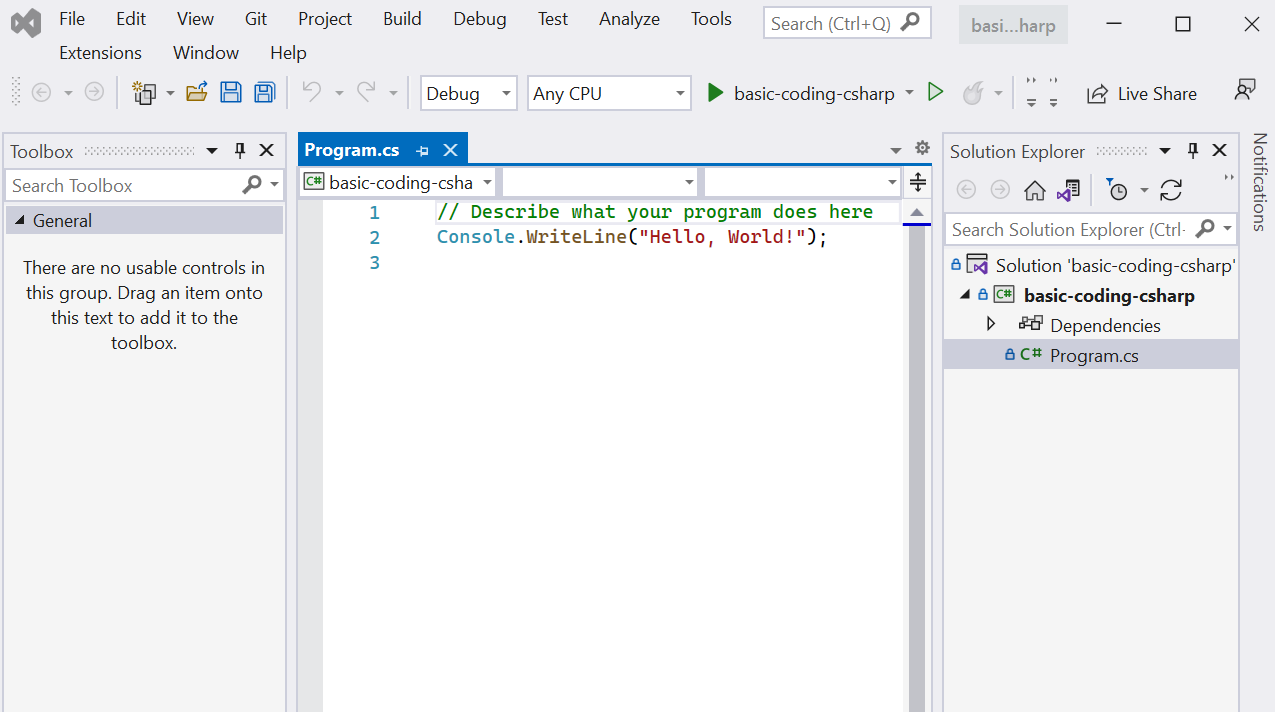Screen dimensions: 1275x712
Task: Click magnifier icon in Search Solution Explorer
Action: [x=1205, y=229]
